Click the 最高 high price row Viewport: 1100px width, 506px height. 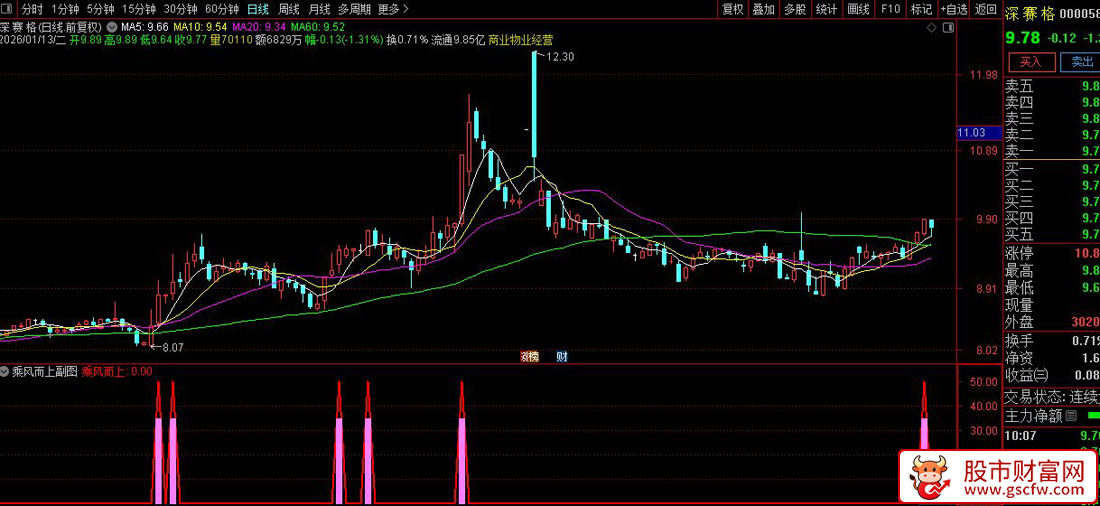pyautogui.click(x=1052, y=270)
